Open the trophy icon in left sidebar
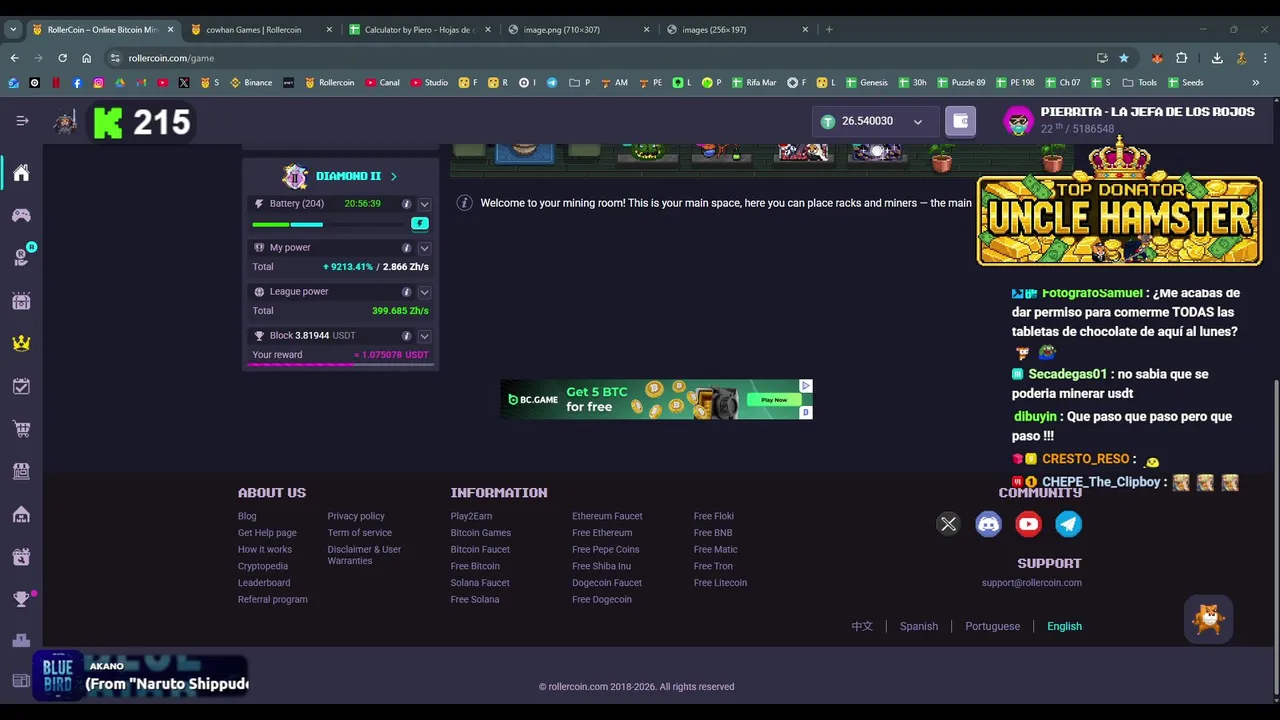The image size is (1280, 720). [21, 599]
